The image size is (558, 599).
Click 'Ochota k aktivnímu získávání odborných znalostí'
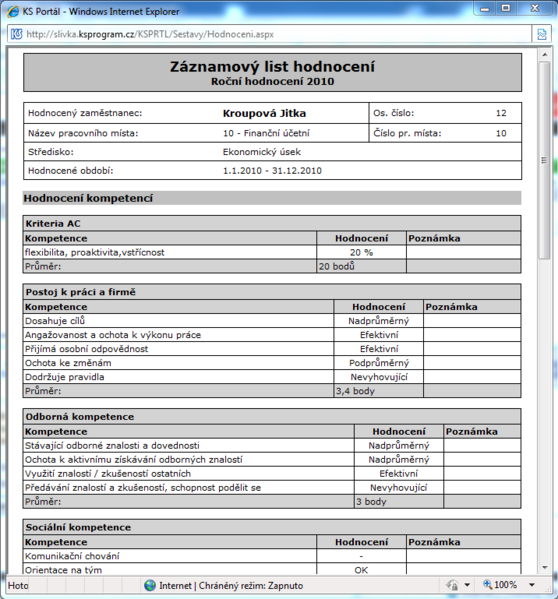click(x=134, y=460)
